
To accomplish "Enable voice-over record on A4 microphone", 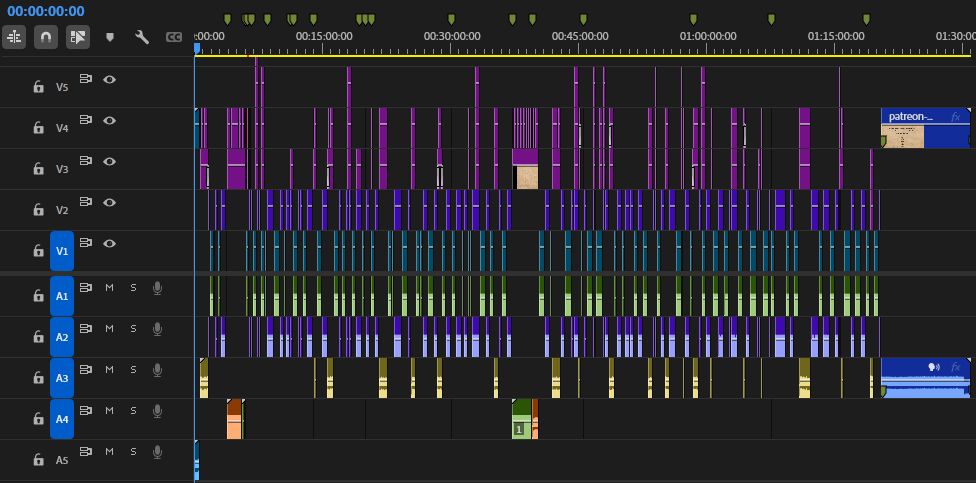I will (157, 411).
